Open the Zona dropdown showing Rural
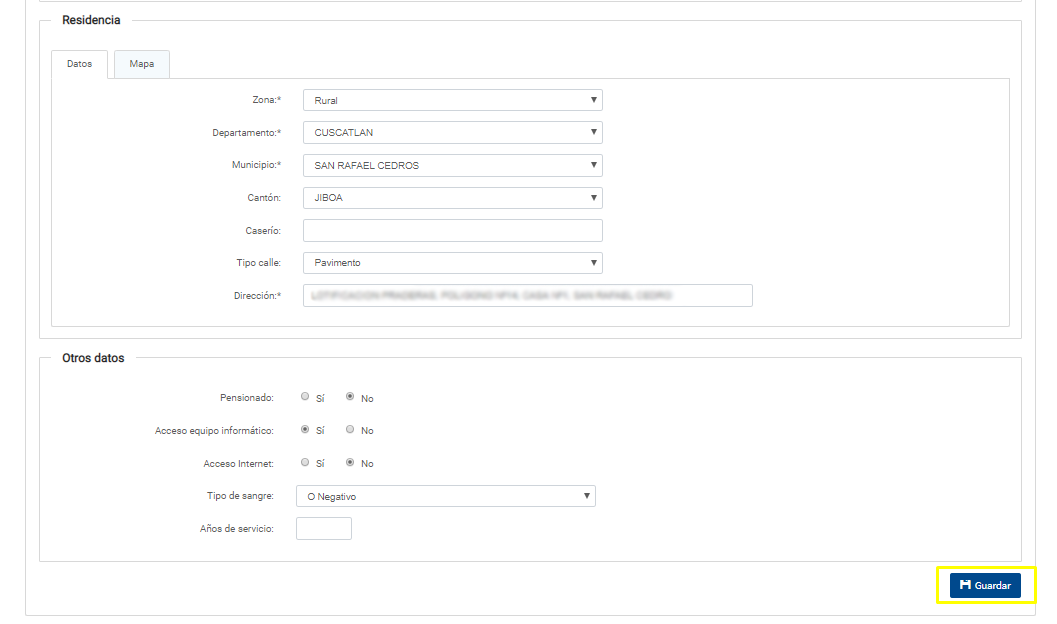Image resolution: width=1057 pixels, height=624 pixels. 452,100
